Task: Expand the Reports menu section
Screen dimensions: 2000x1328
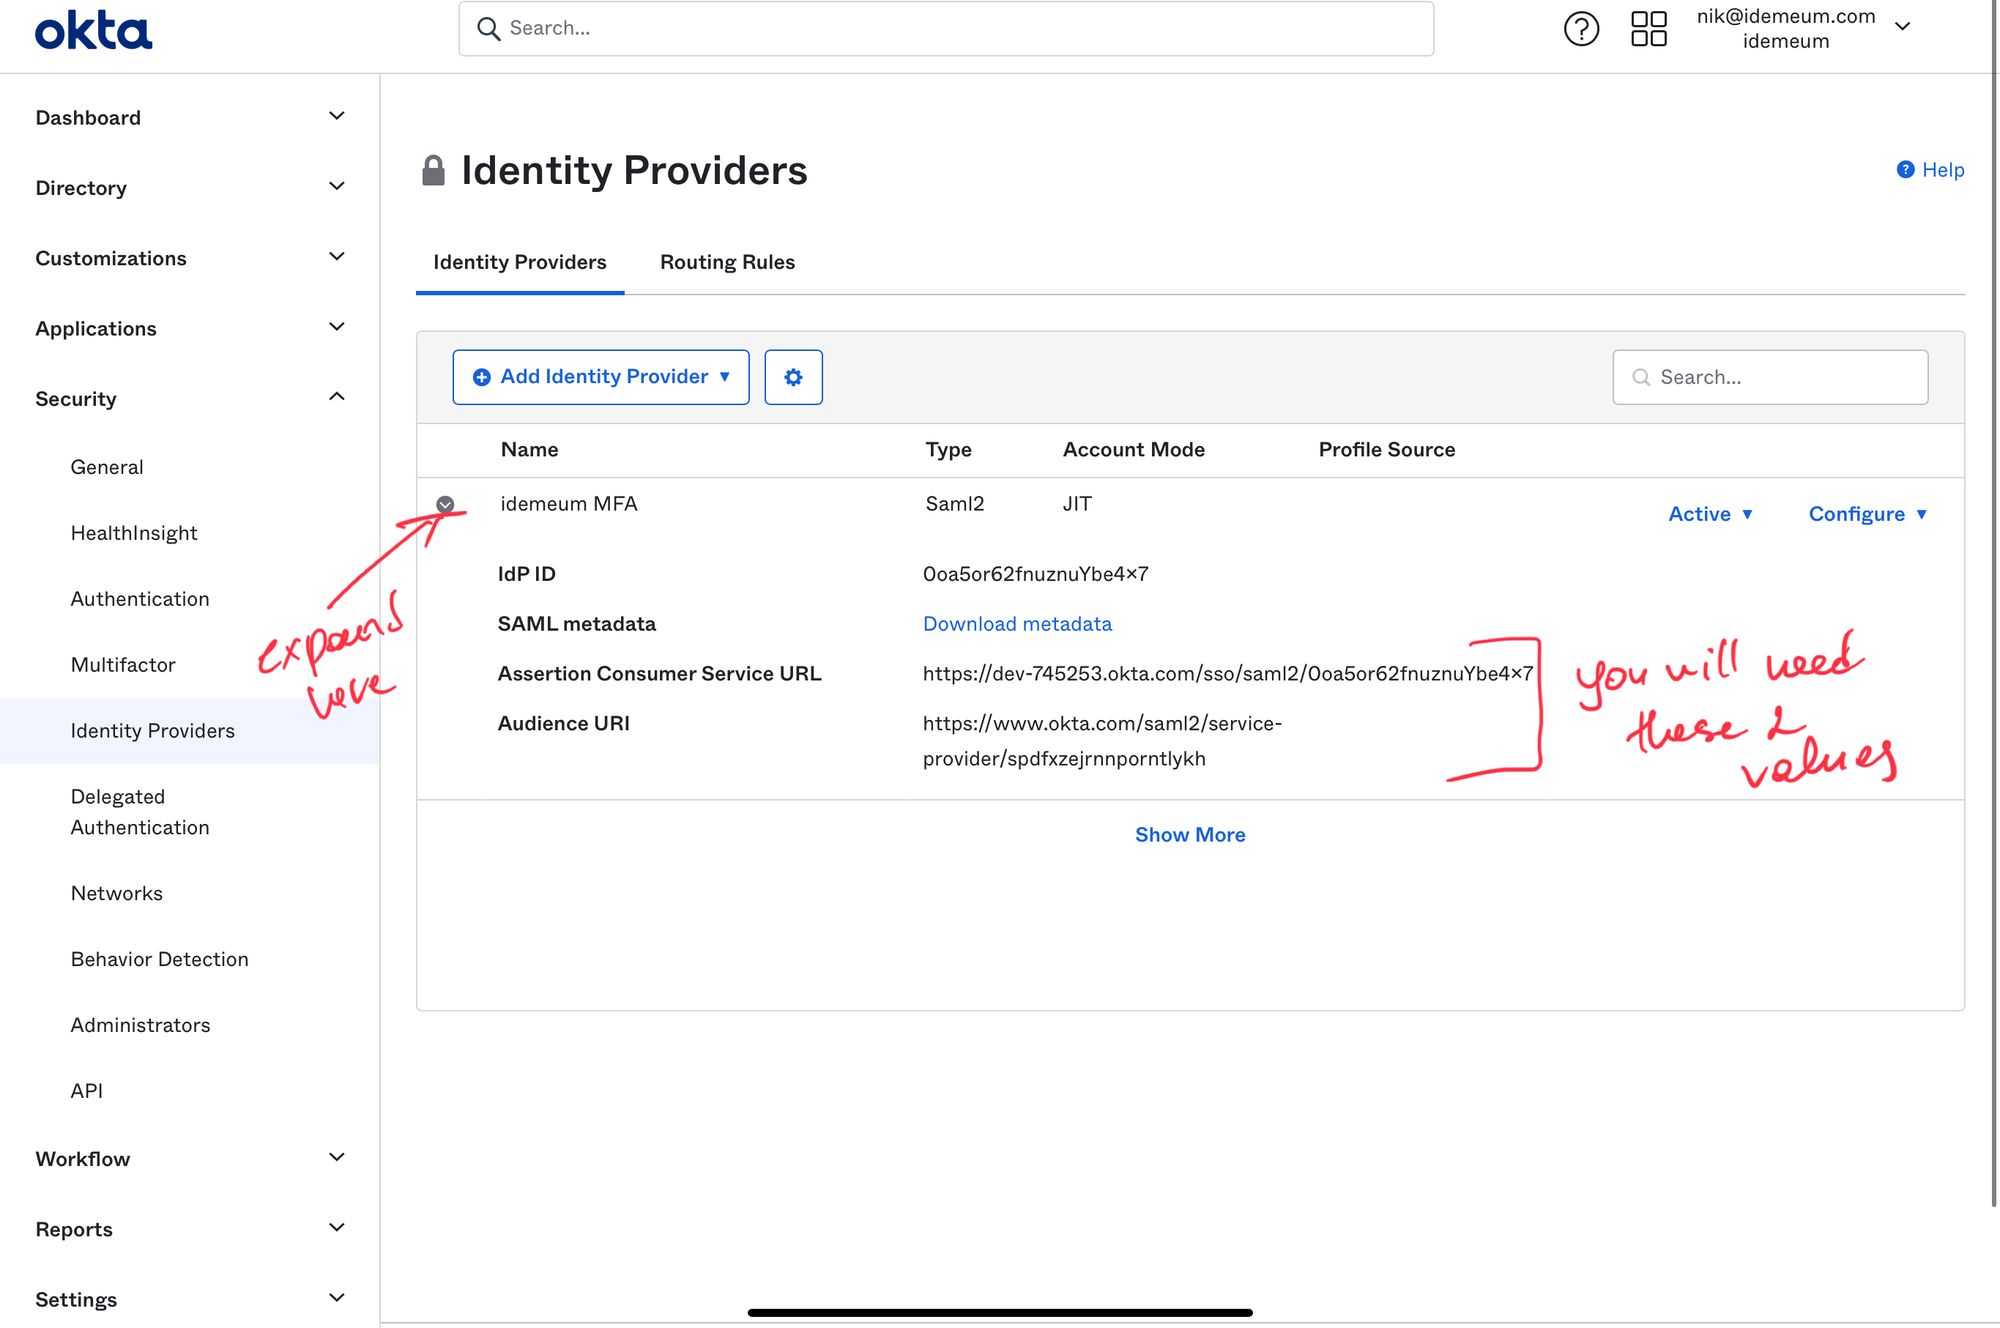Action: 190,1228
